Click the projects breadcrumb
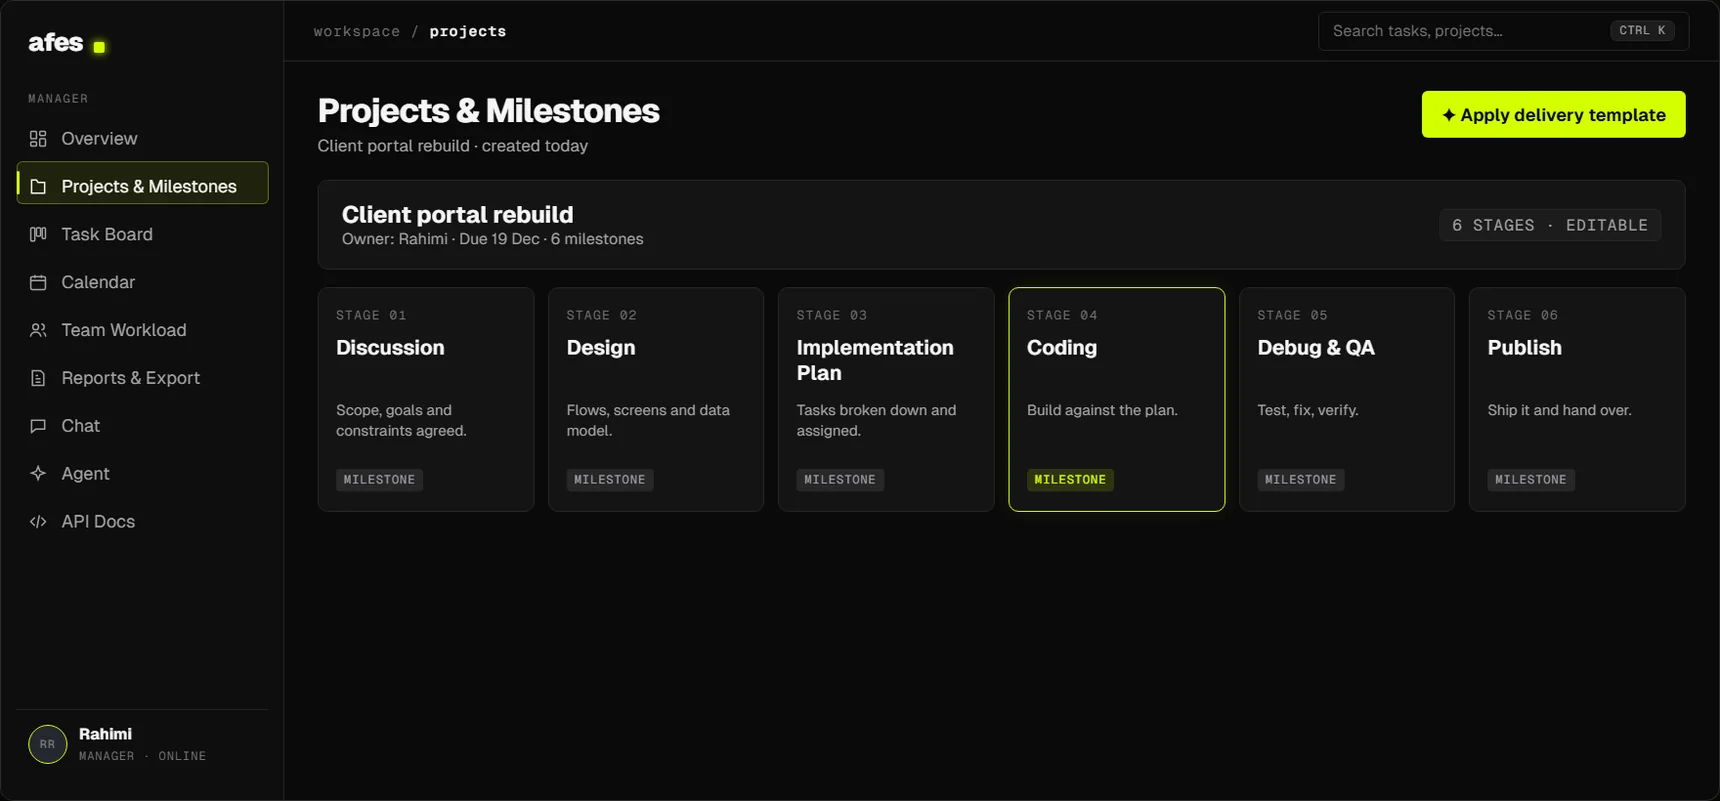Image resolution: width=1720 pixels, height=801 pixels. tap(468, 31)
